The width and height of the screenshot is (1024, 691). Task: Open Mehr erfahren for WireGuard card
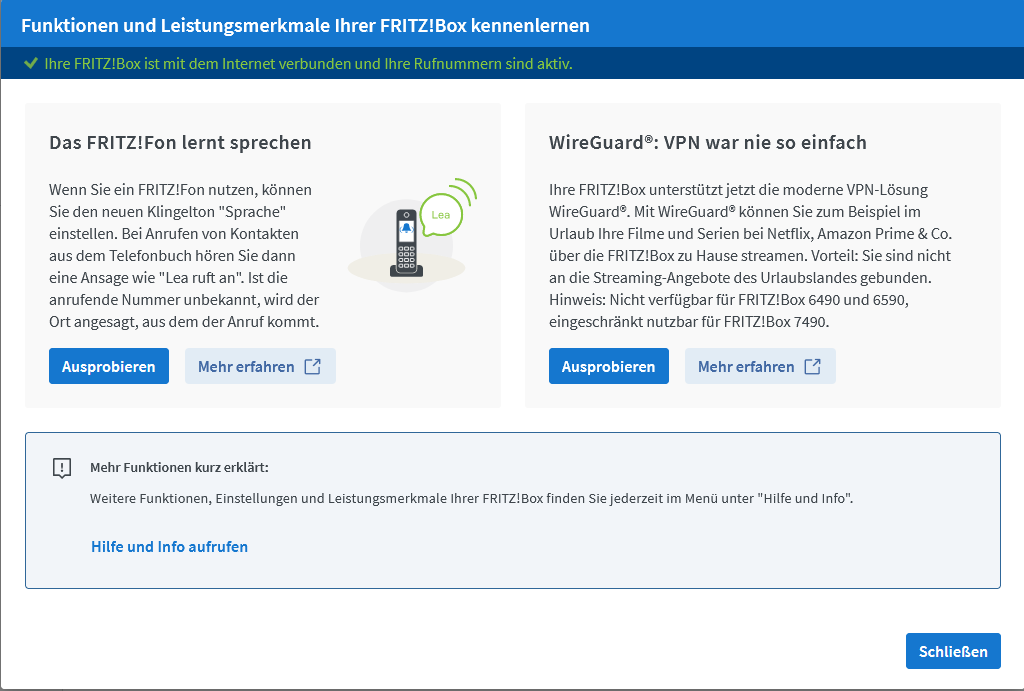pos(760,366)
